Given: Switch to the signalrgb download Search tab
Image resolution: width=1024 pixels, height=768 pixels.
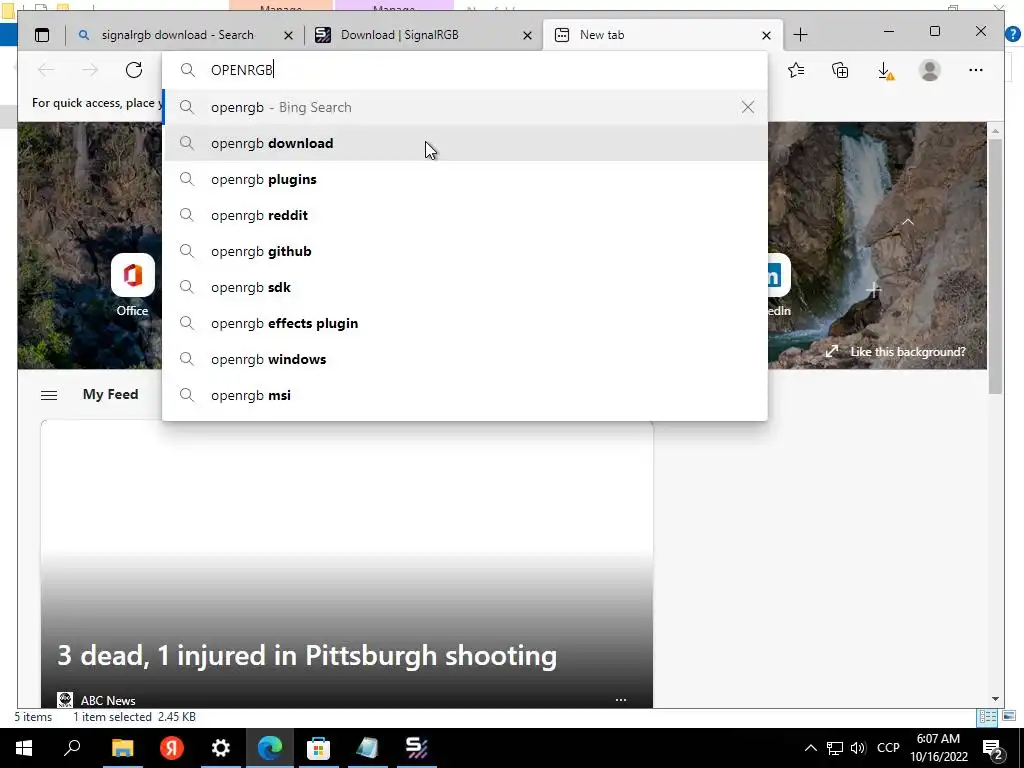Looking at the screenshot, I should click(x=177, y=35).
